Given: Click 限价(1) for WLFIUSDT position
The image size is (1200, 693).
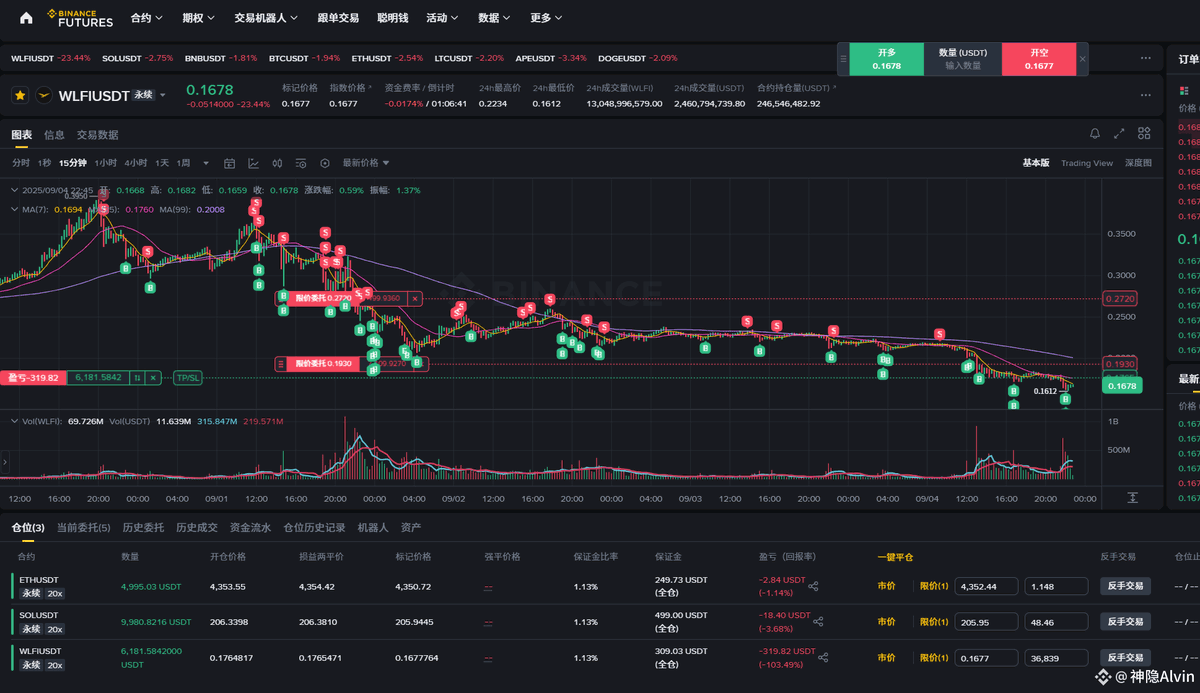Looking at the screenshot, I should pos(933,658).
